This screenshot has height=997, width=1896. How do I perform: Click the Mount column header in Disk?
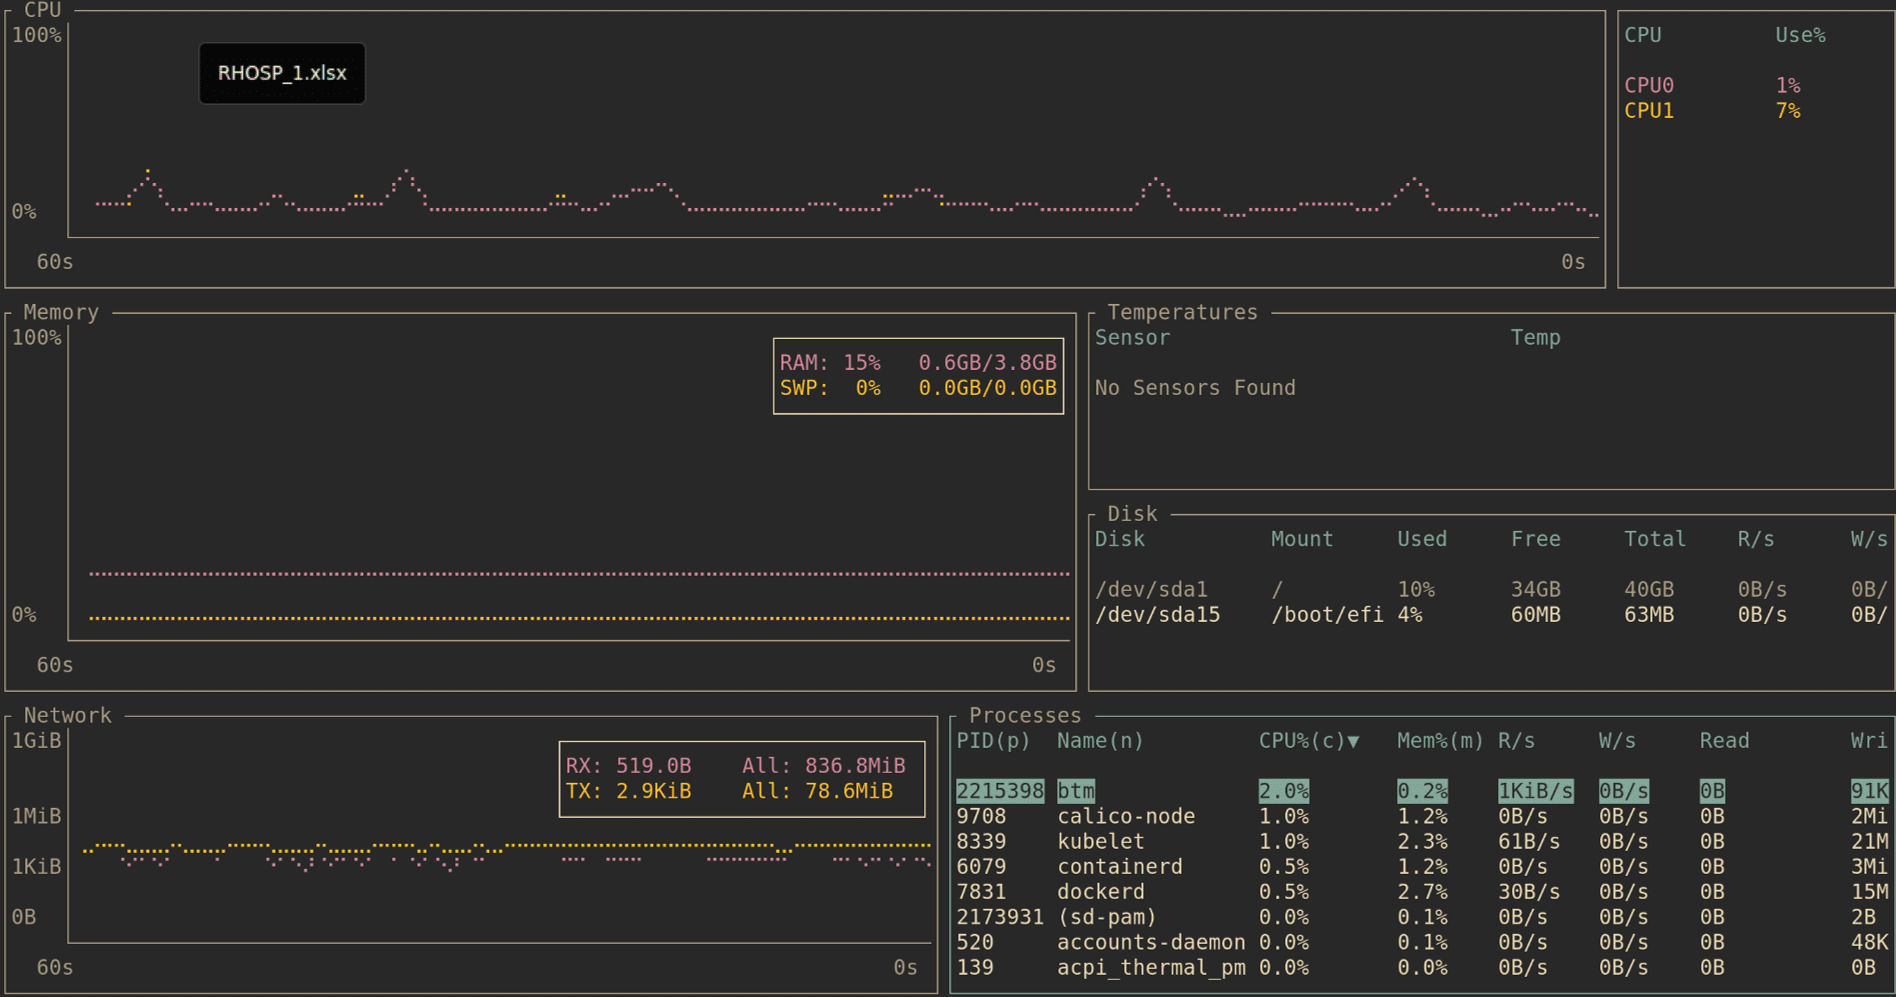(1301, 539)
